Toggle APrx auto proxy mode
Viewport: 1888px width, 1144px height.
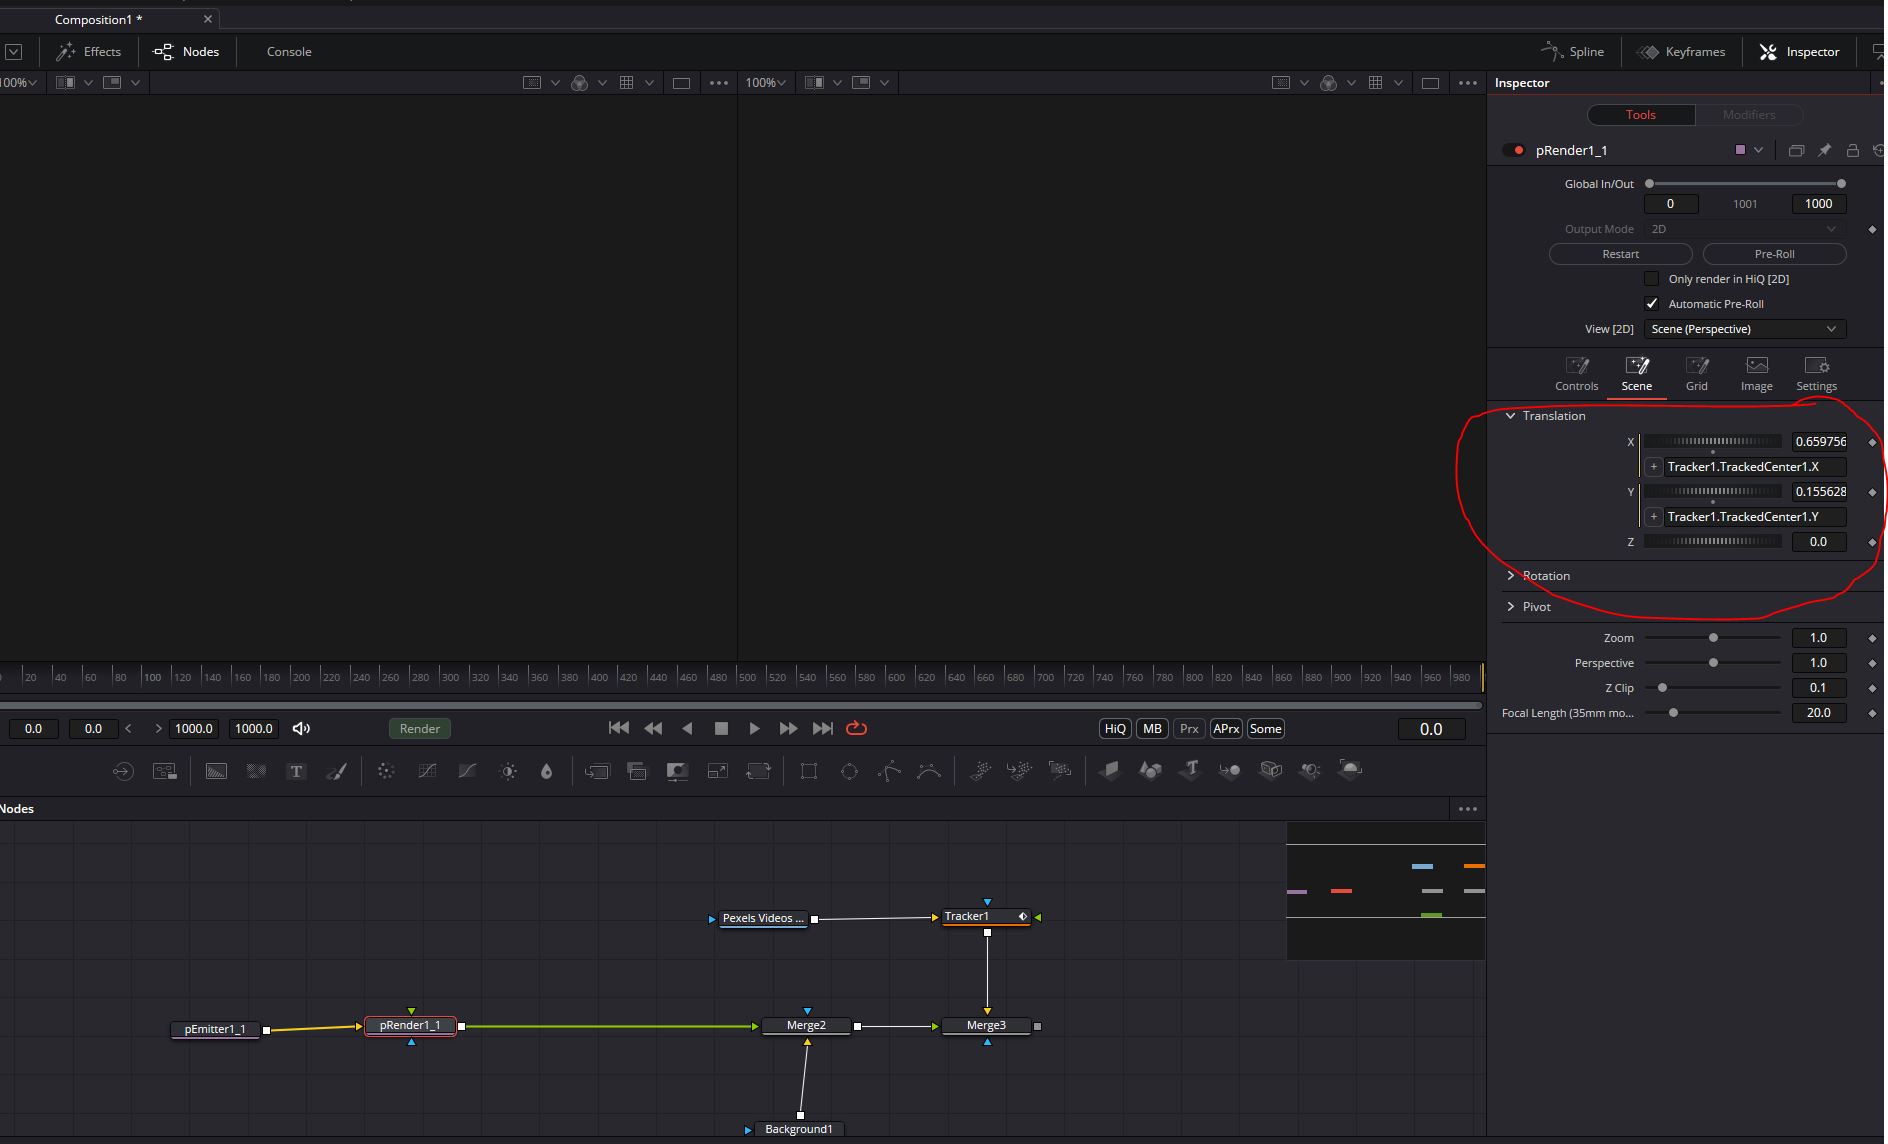coord(1226,729)
